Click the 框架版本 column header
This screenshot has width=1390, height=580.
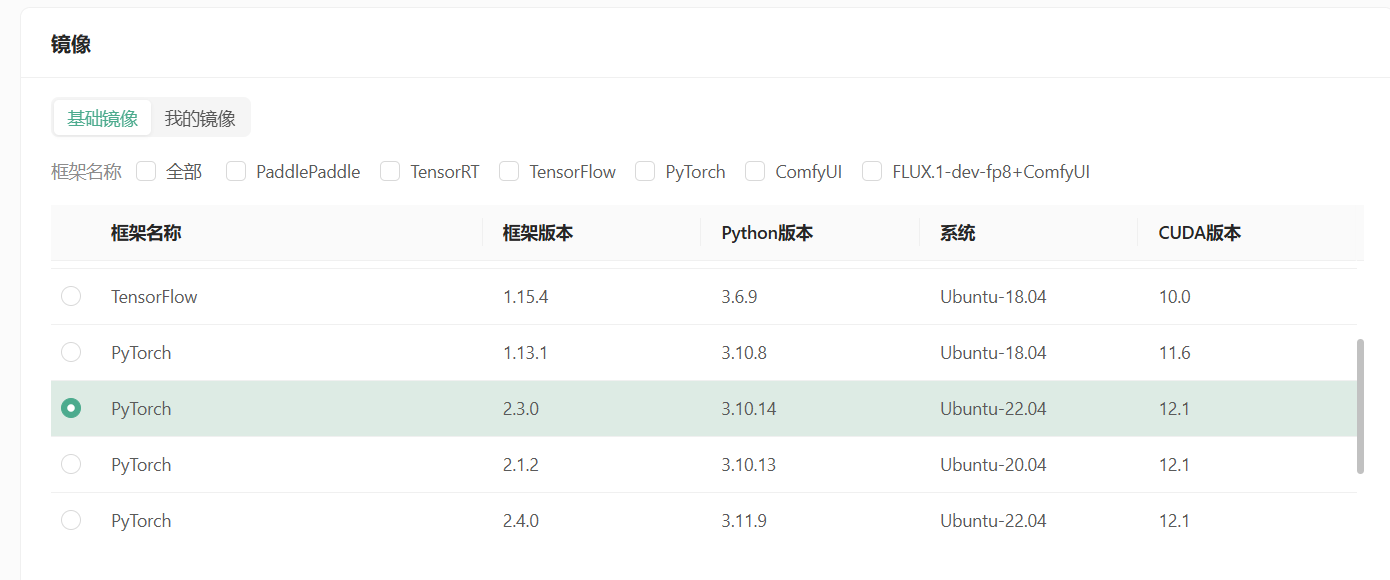tap(538, 233)
